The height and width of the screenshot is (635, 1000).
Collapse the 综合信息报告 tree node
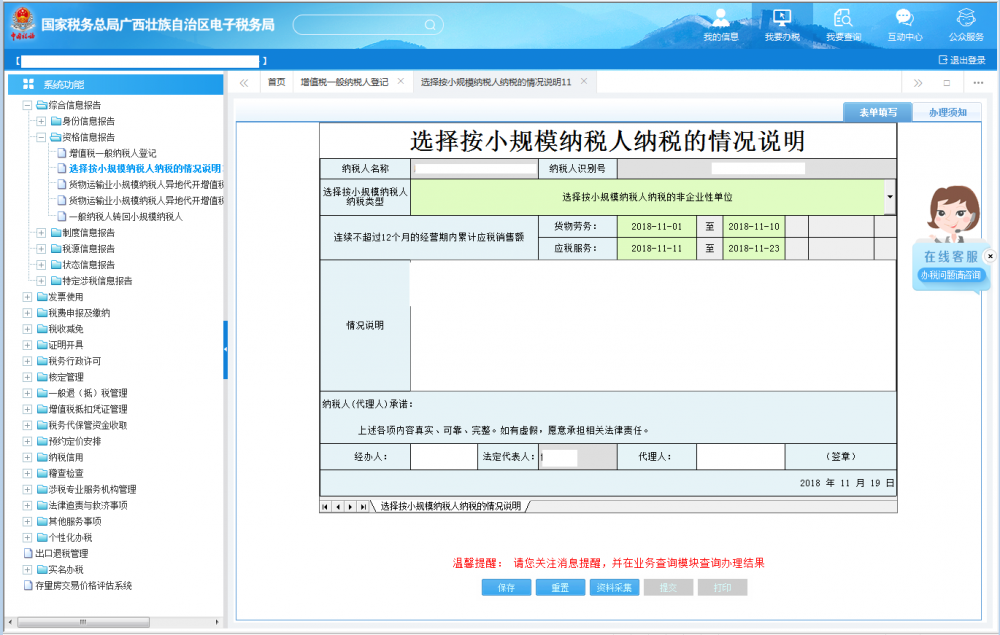pyautogui.click(x=27, y=105)
